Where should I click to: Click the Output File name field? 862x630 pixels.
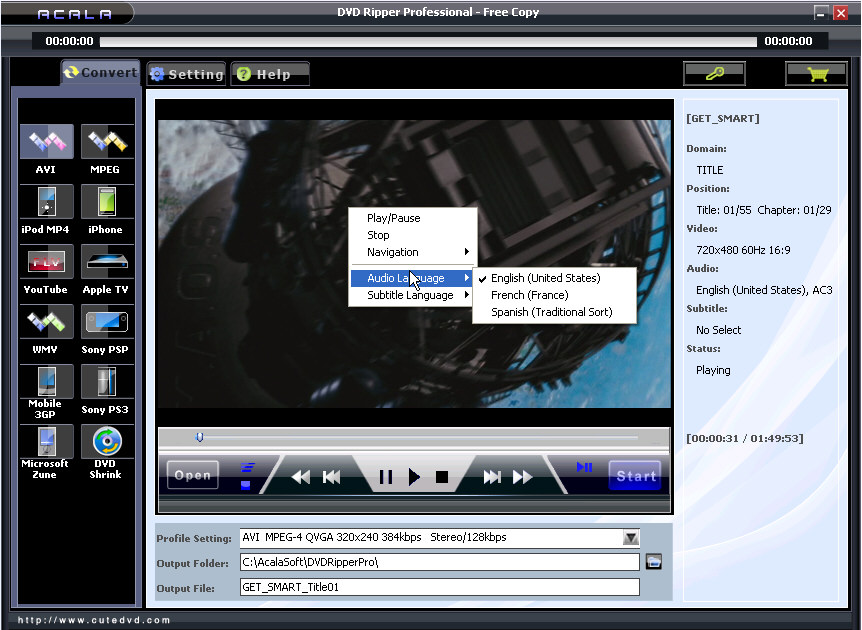point(439,587)
